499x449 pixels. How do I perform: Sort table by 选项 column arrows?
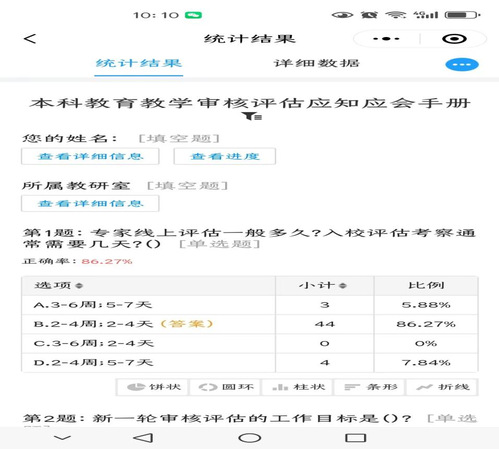coord(79,286)
